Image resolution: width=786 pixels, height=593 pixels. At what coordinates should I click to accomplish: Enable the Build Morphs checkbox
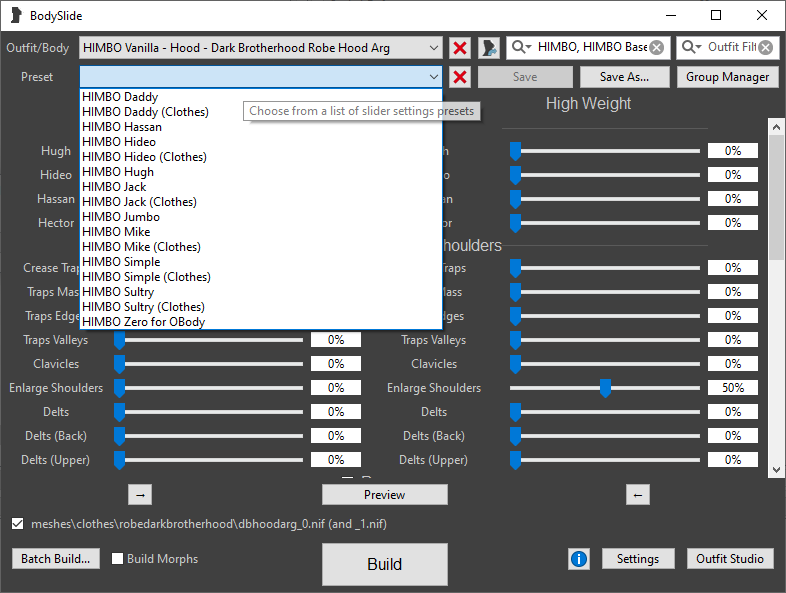pos(117,558)
